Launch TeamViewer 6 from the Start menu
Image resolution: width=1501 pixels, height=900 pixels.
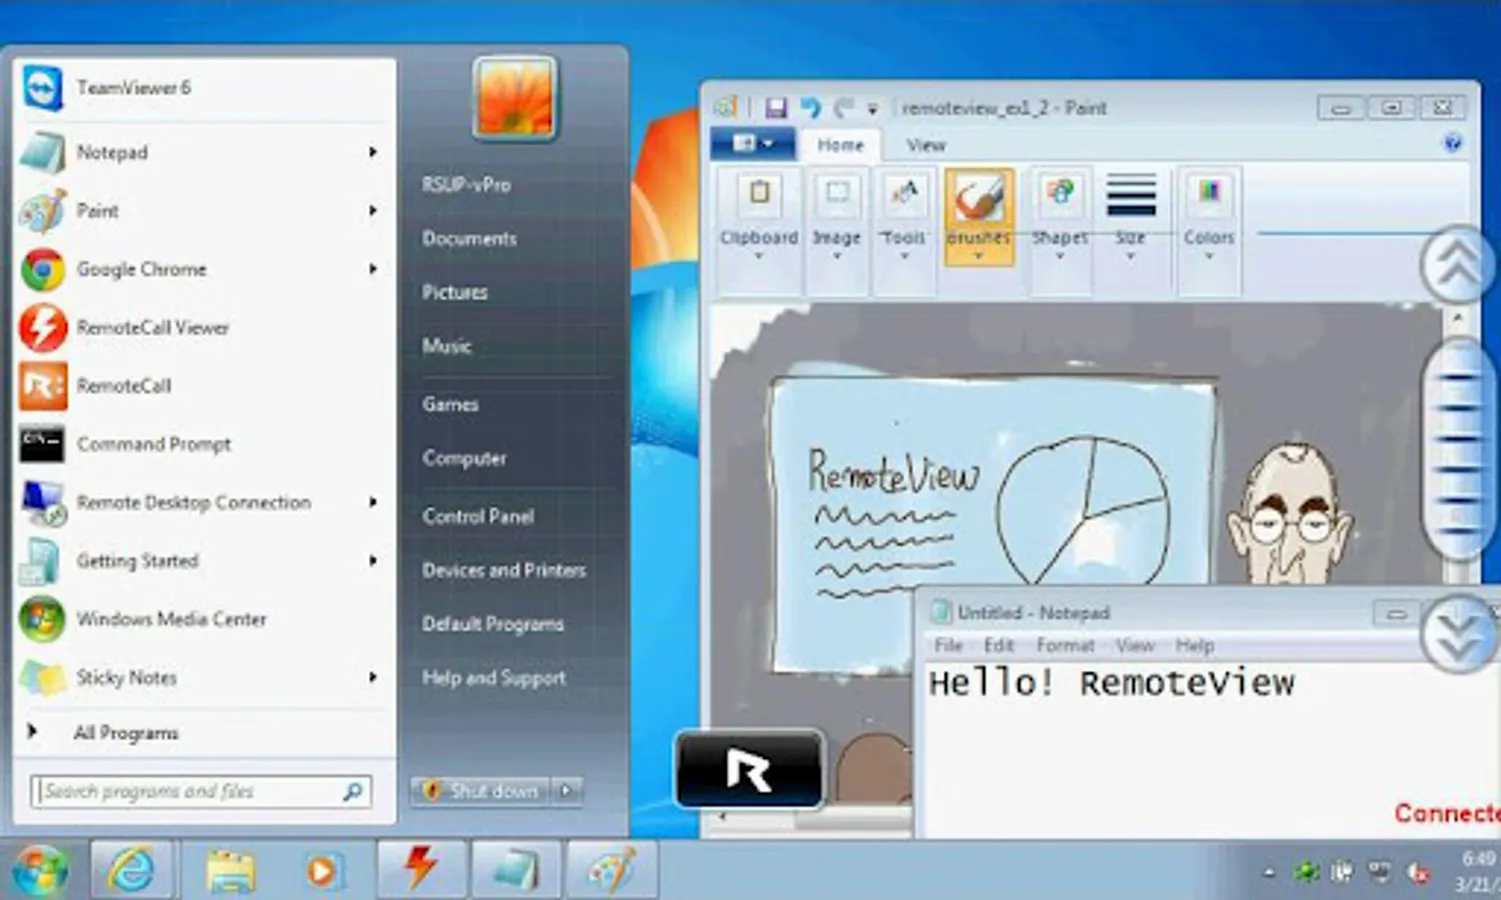(x=204, y=88)
